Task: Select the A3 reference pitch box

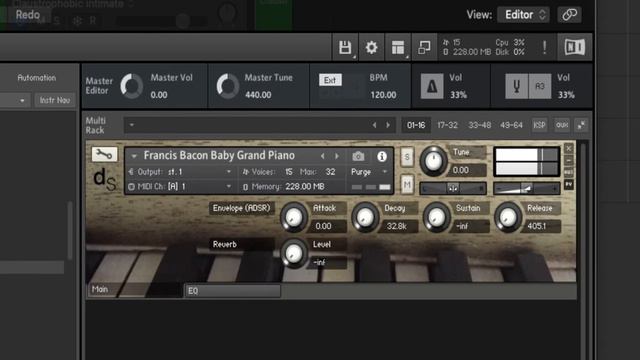Action: click(540, 86)
